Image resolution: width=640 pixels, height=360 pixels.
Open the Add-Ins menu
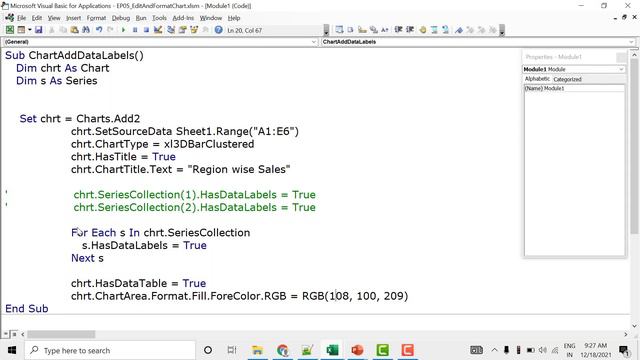pyautogui.click(x=183, y=18)
